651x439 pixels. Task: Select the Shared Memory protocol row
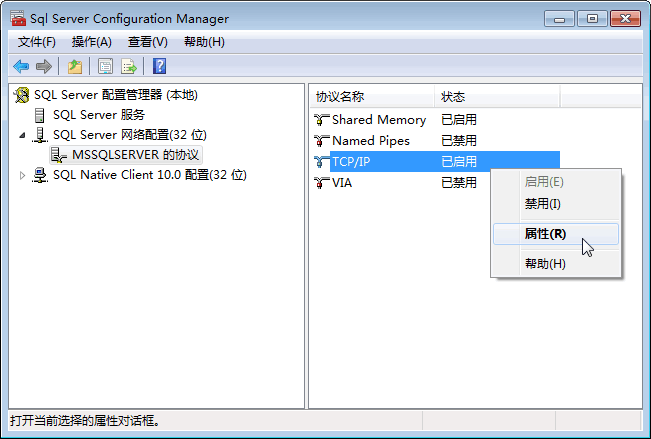pyautogui.click(x=436, y=120)
